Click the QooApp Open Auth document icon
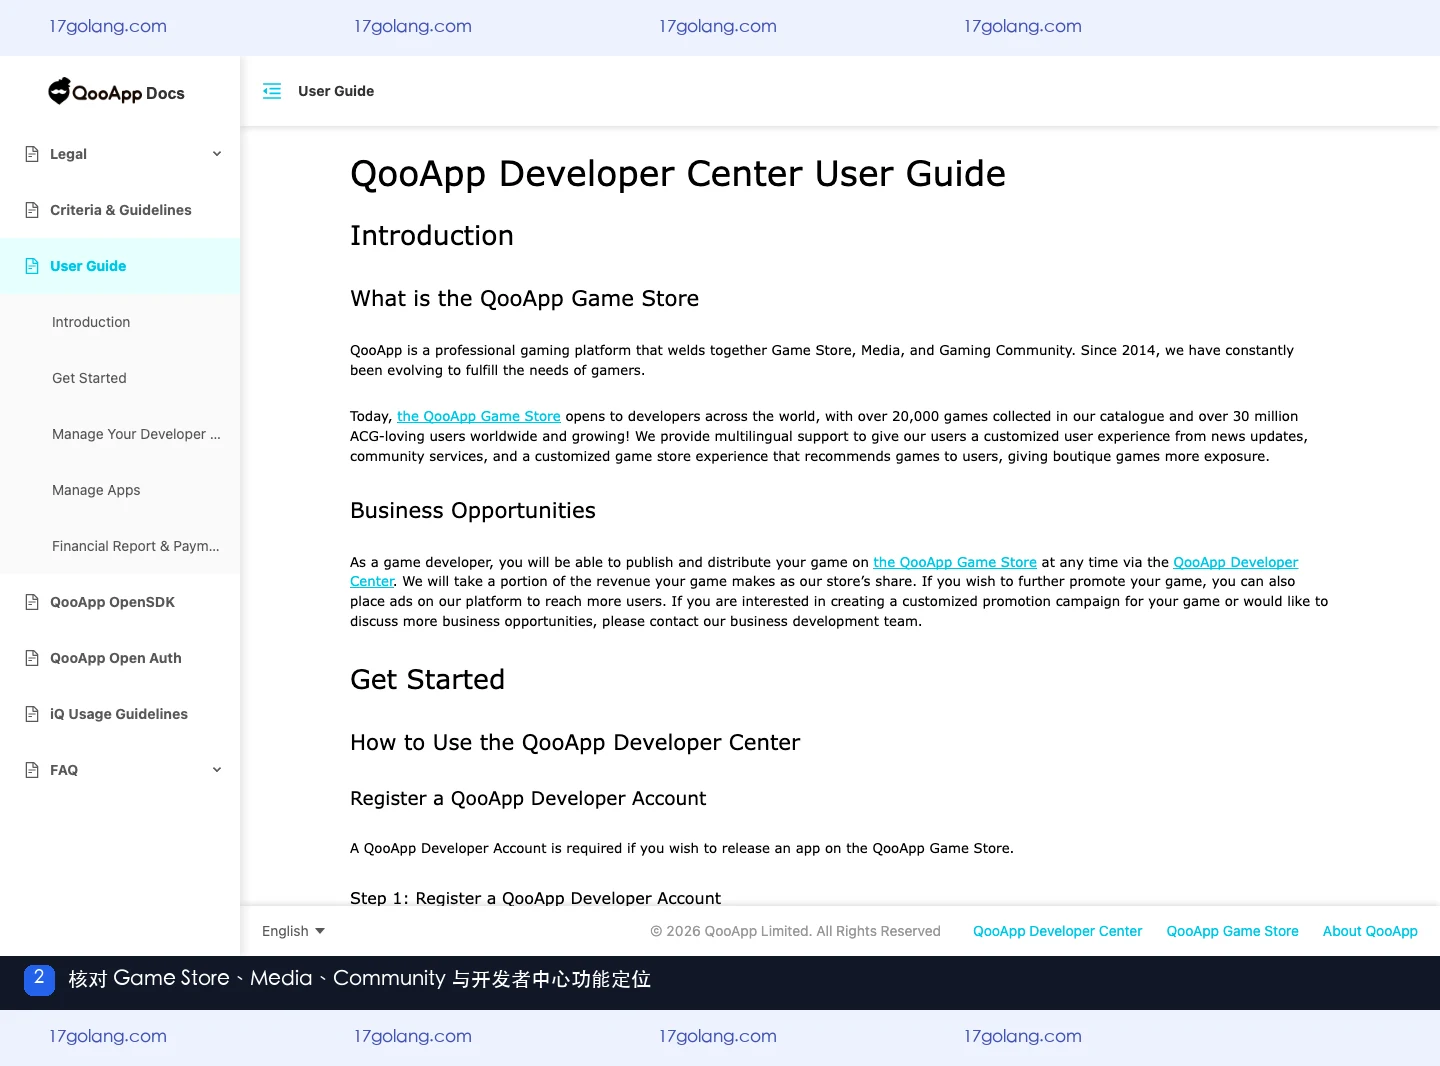The height and width of the screenshot is (1066, 1440). tap(32, 658)
